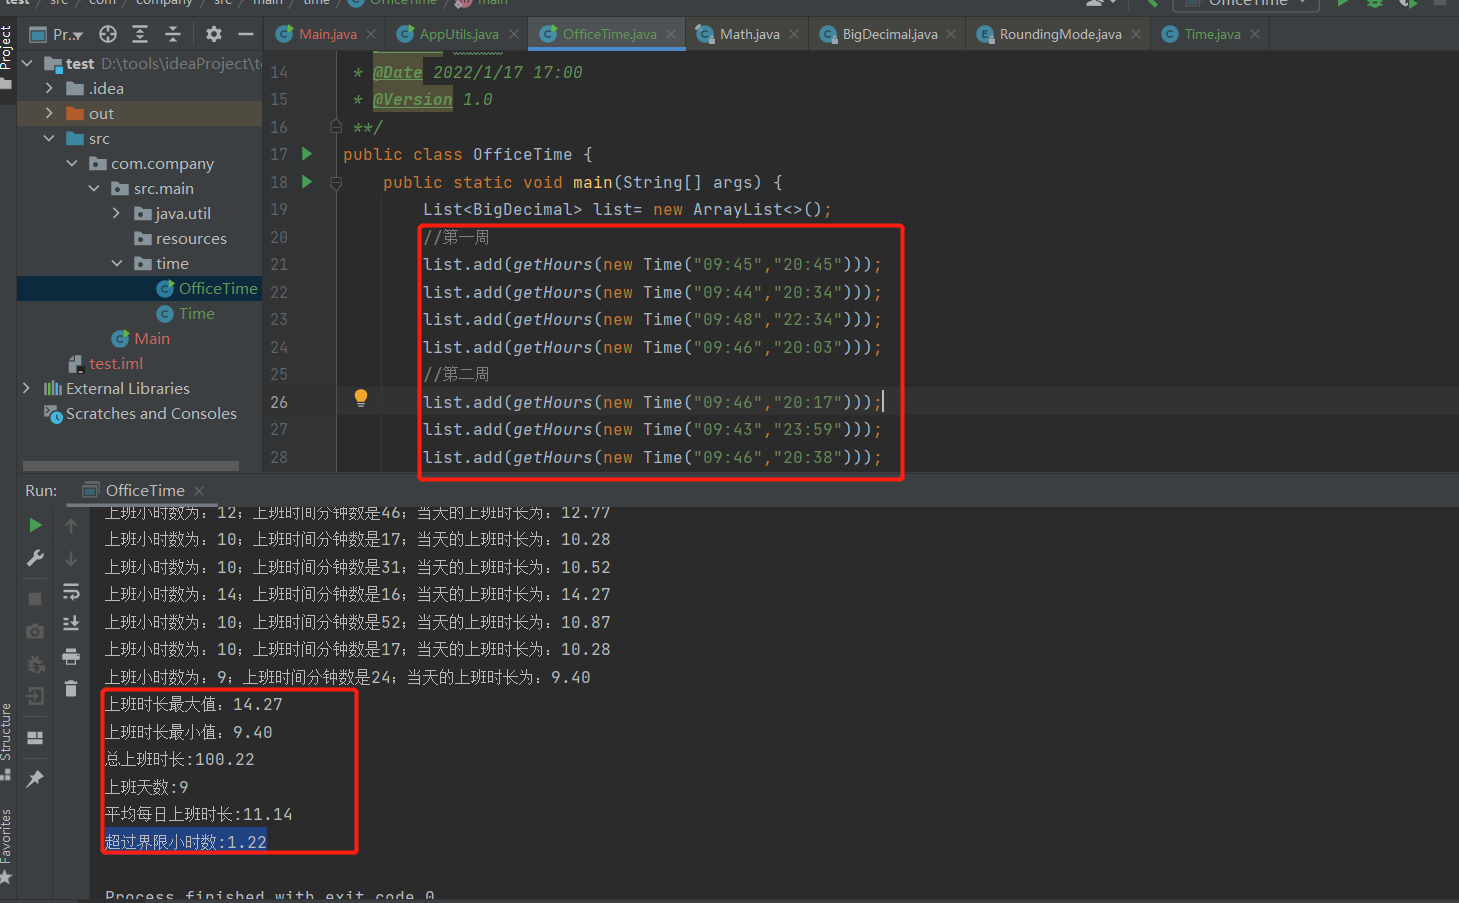Close the OfficeTime run tab
Image resolution: width=1459 pixels, height=903 pixels.
coord(199,490)
